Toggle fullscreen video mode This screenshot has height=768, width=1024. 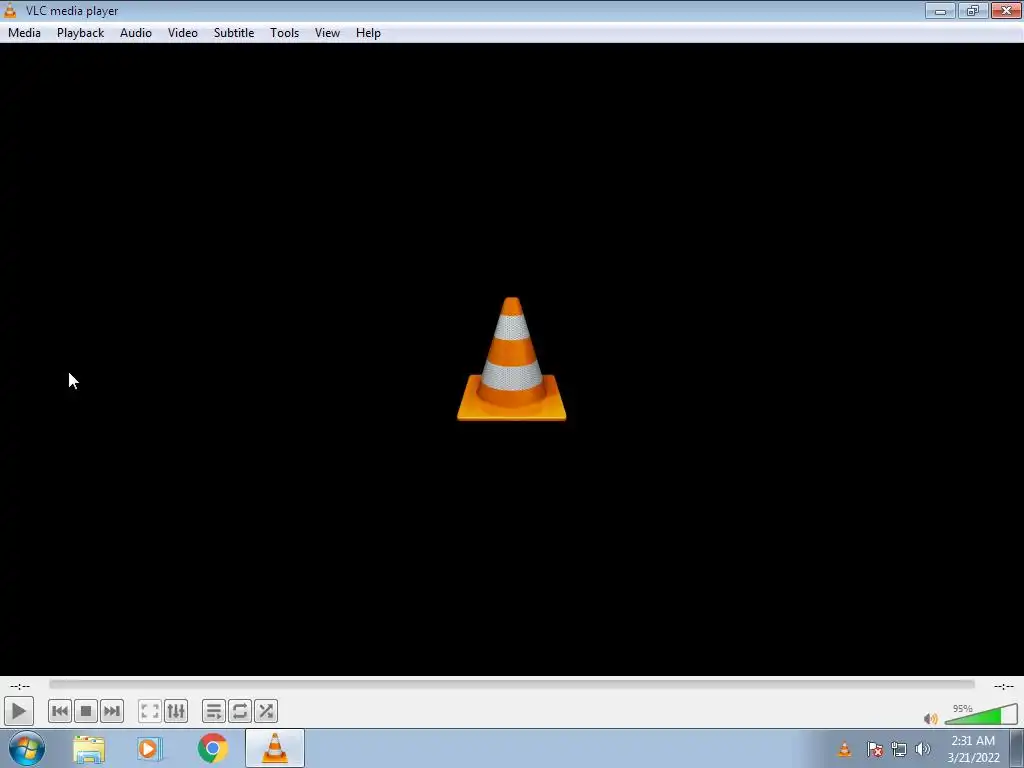(150, 711)
